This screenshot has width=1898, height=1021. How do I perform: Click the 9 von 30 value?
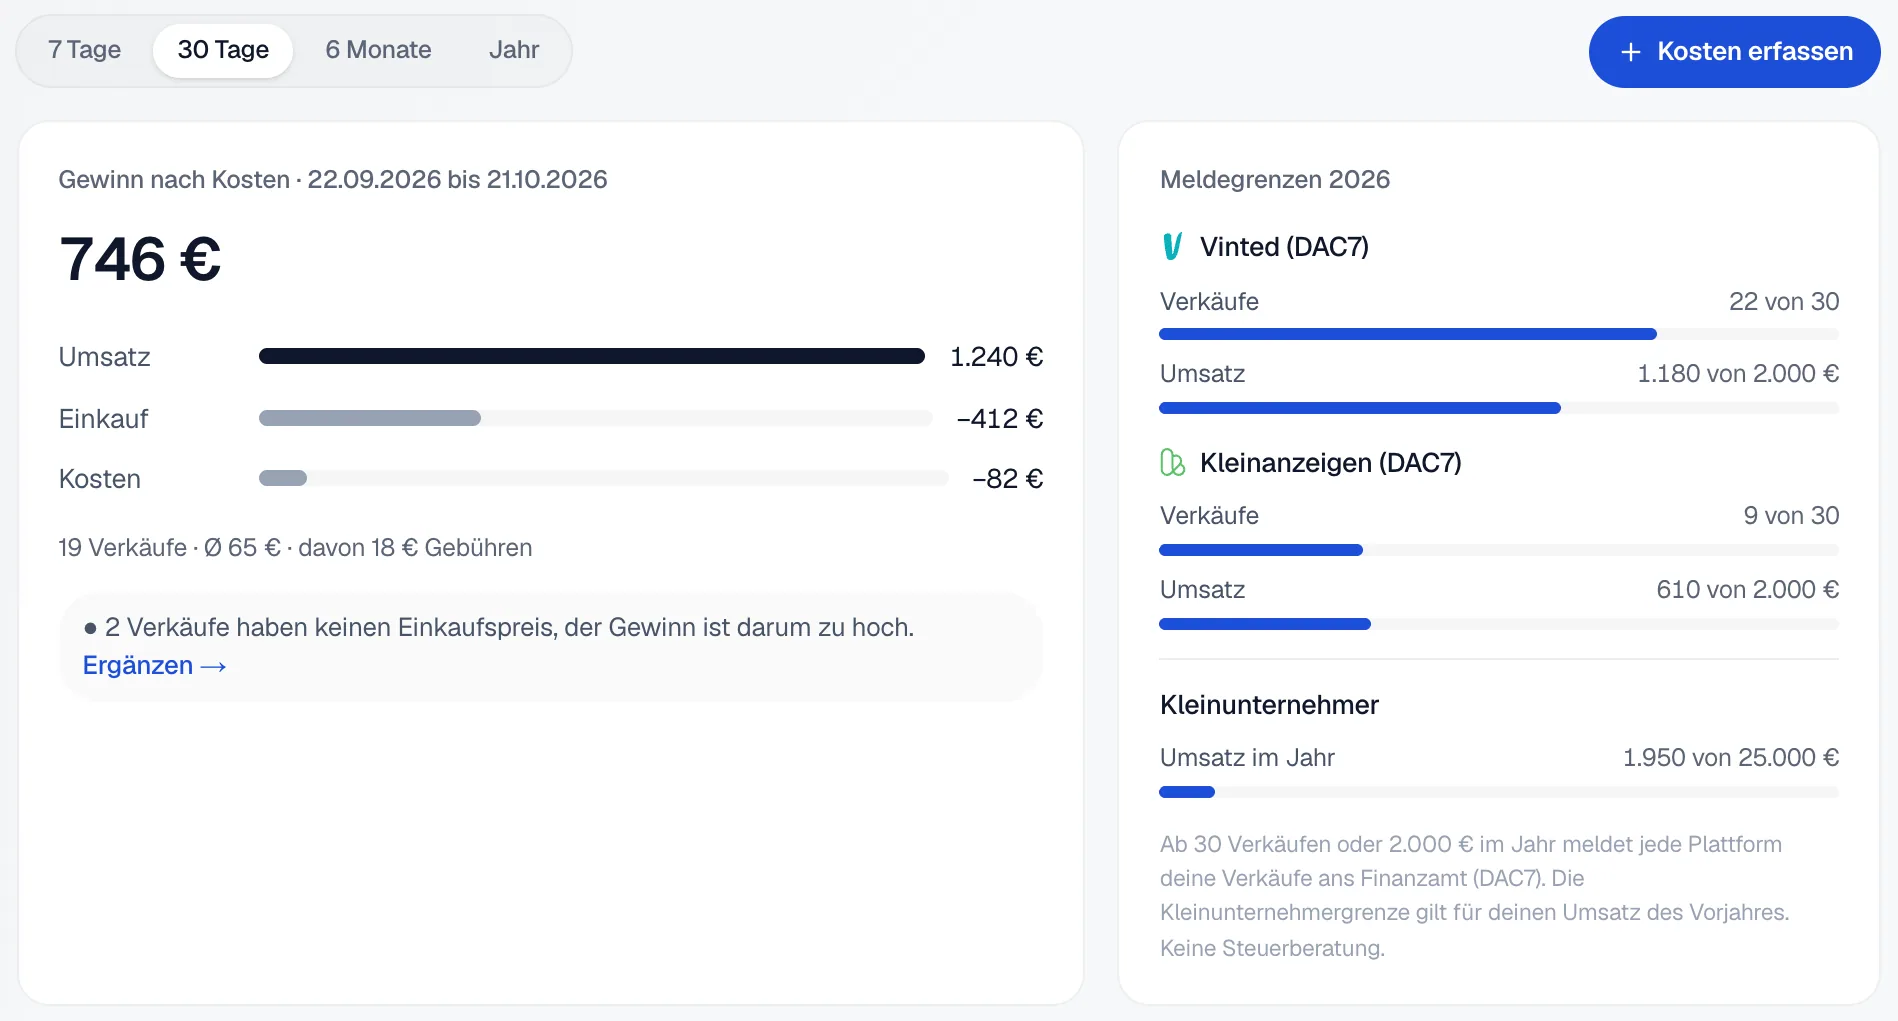[1791, 515]
